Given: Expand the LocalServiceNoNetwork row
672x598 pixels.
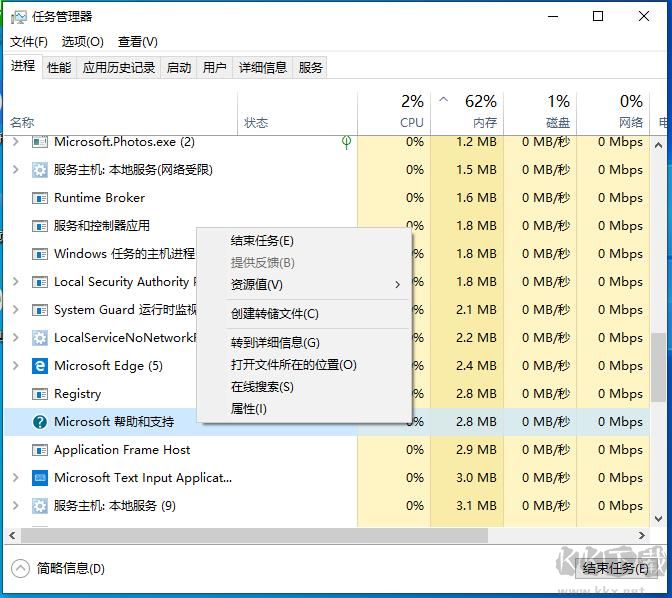Looking at the screenshot, I should pyautogui.click(x=16, y=338).
